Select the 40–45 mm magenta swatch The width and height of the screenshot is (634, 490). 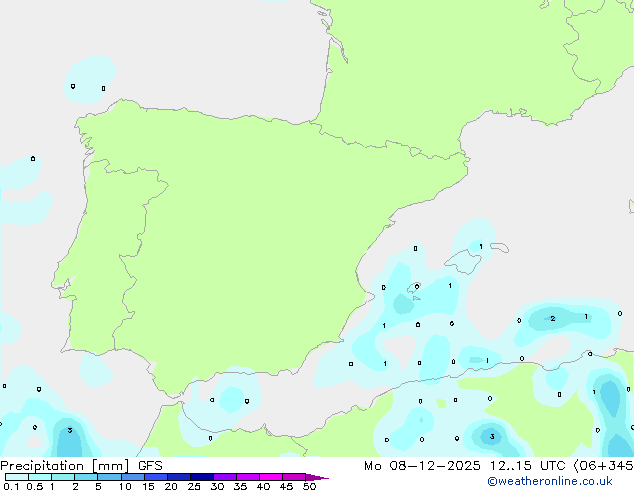pos(271,477)
